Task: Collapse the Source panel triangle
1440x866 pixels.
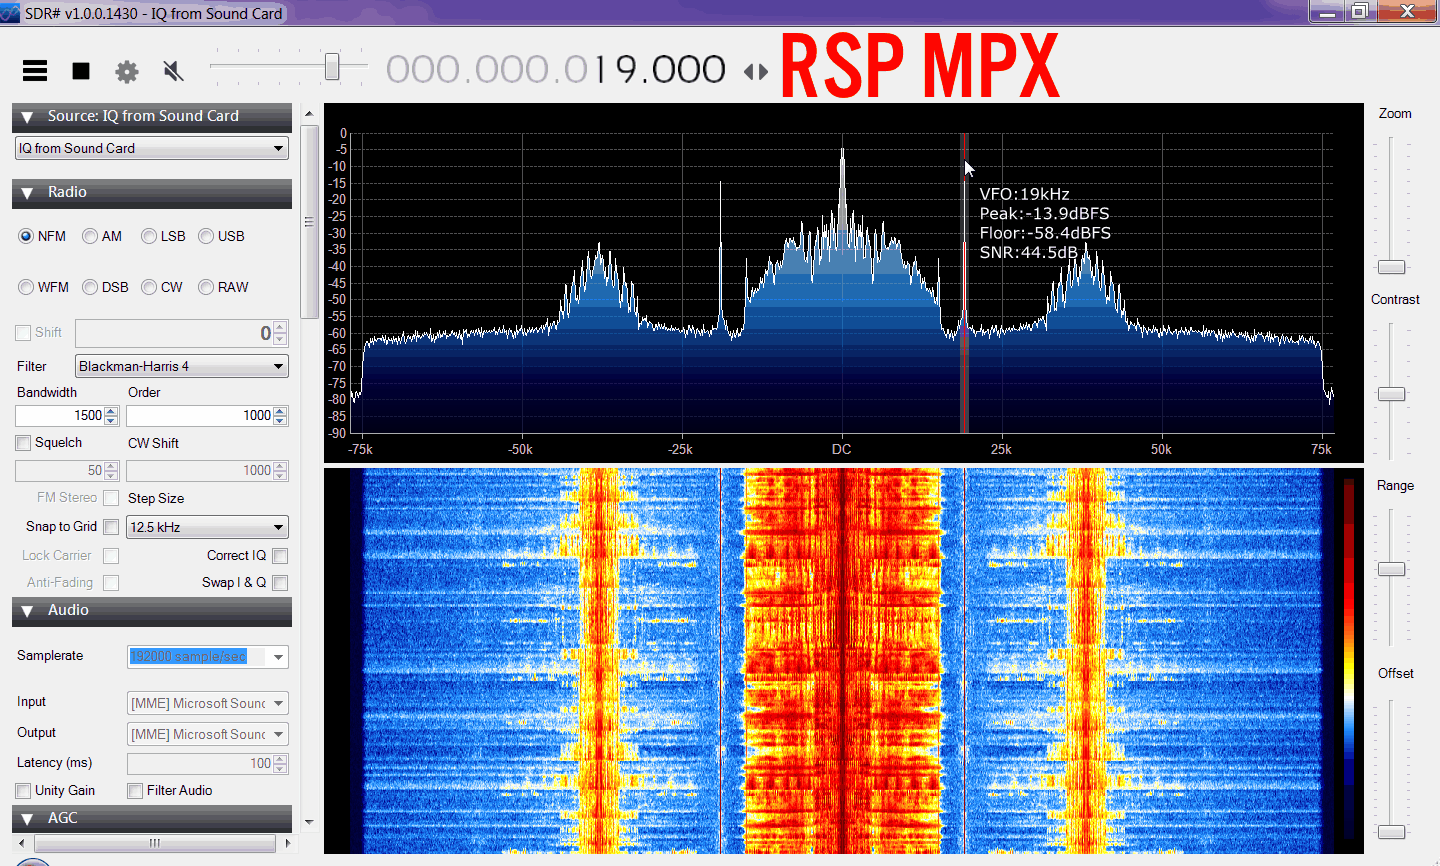Action: [27, 117]
